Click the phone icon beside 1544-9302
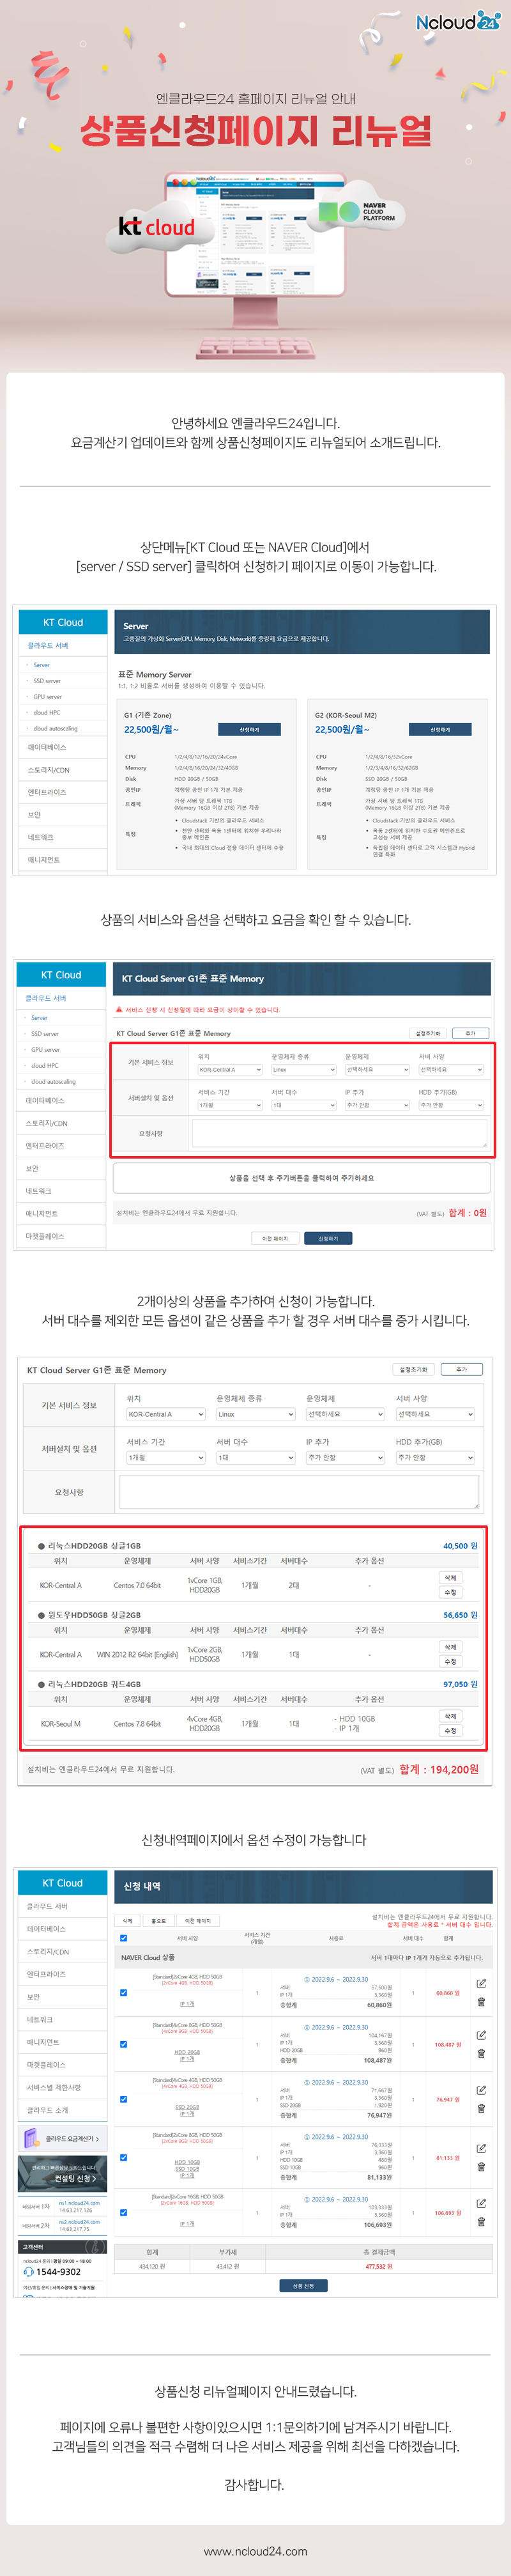Image resolution: width=511 pixels, height=2576 pixels. [28, 2272]
